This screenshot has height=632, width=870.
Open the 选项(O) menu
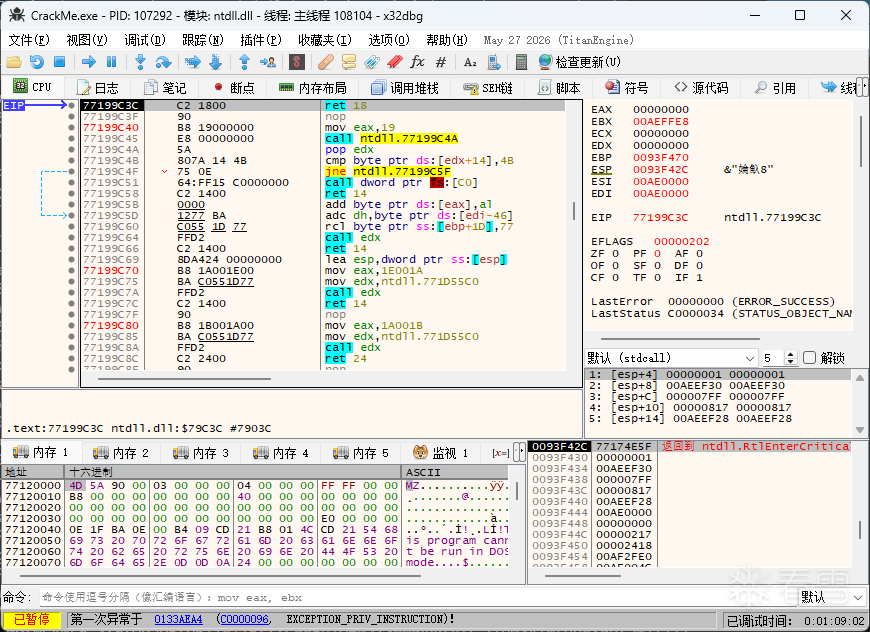(x=389, y=40)
